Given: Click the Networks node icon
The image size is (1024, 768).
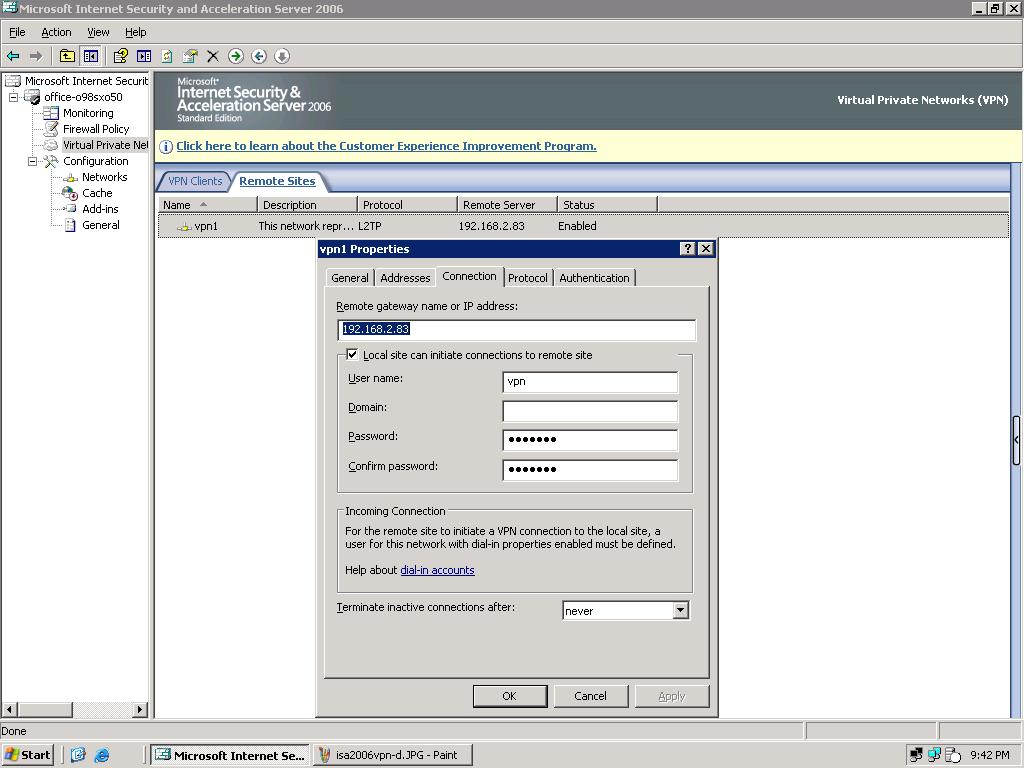Looking at the screenshot, I should pyautogui.click(x=70, y=177).
